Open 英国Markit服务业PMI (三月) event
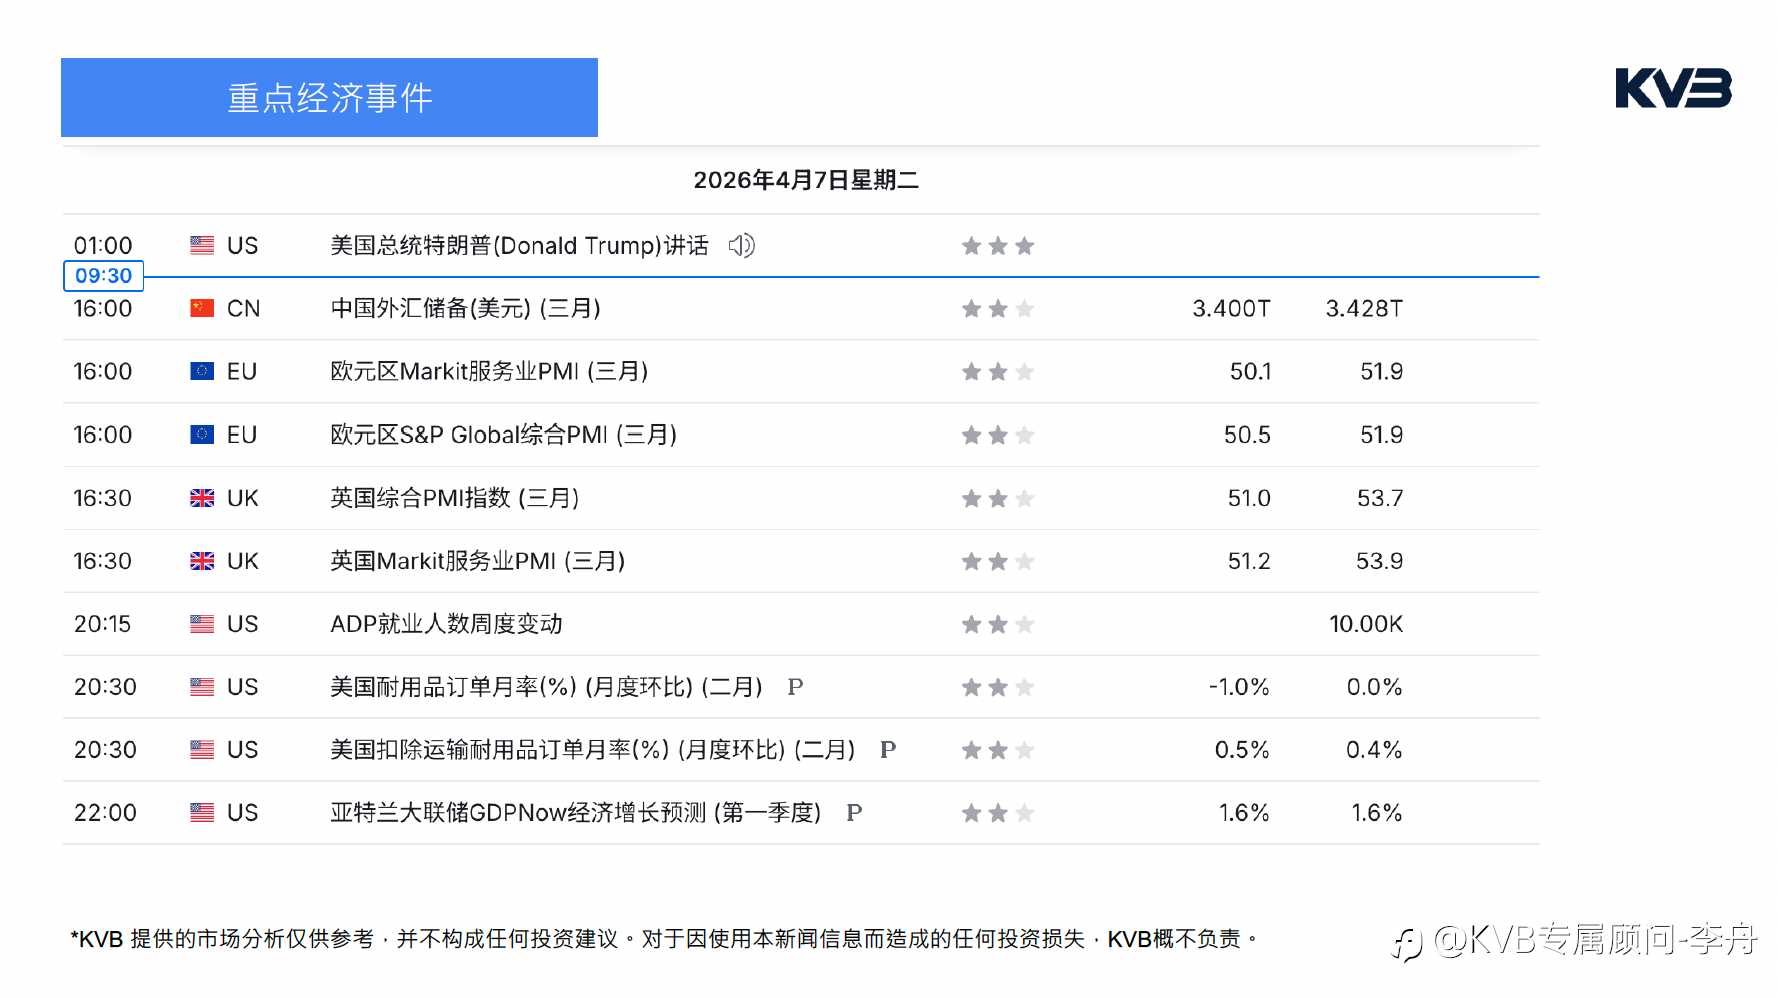Screen dimensions: 1778x998 coord(478,561)
